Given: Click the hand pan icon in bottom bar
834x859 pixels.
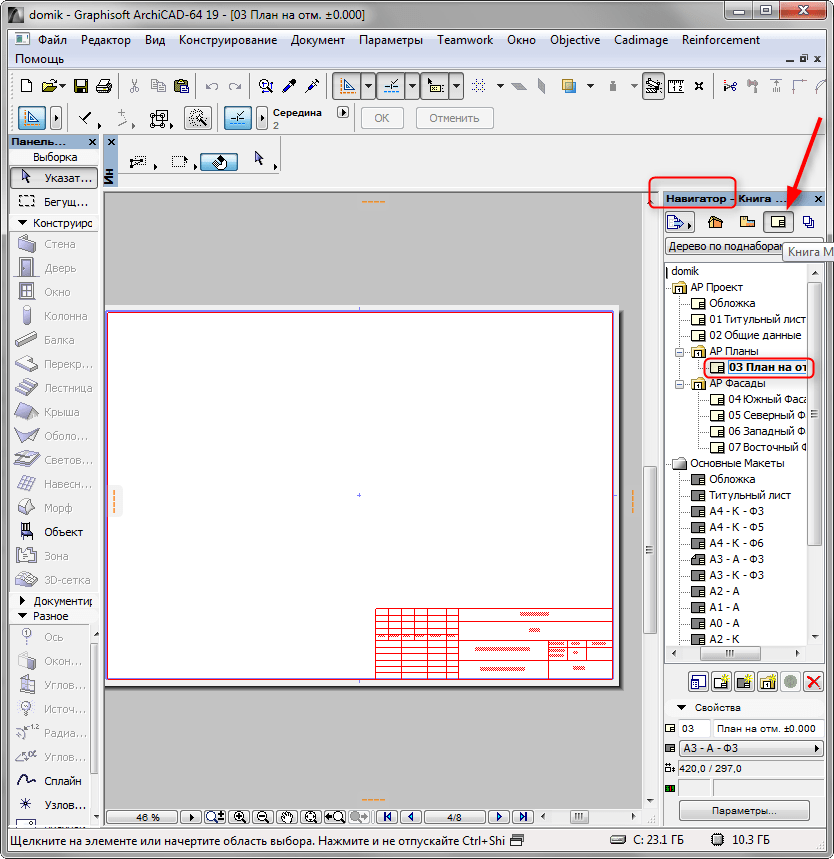Looking at the screenshot, I should [x=286, y=817].
